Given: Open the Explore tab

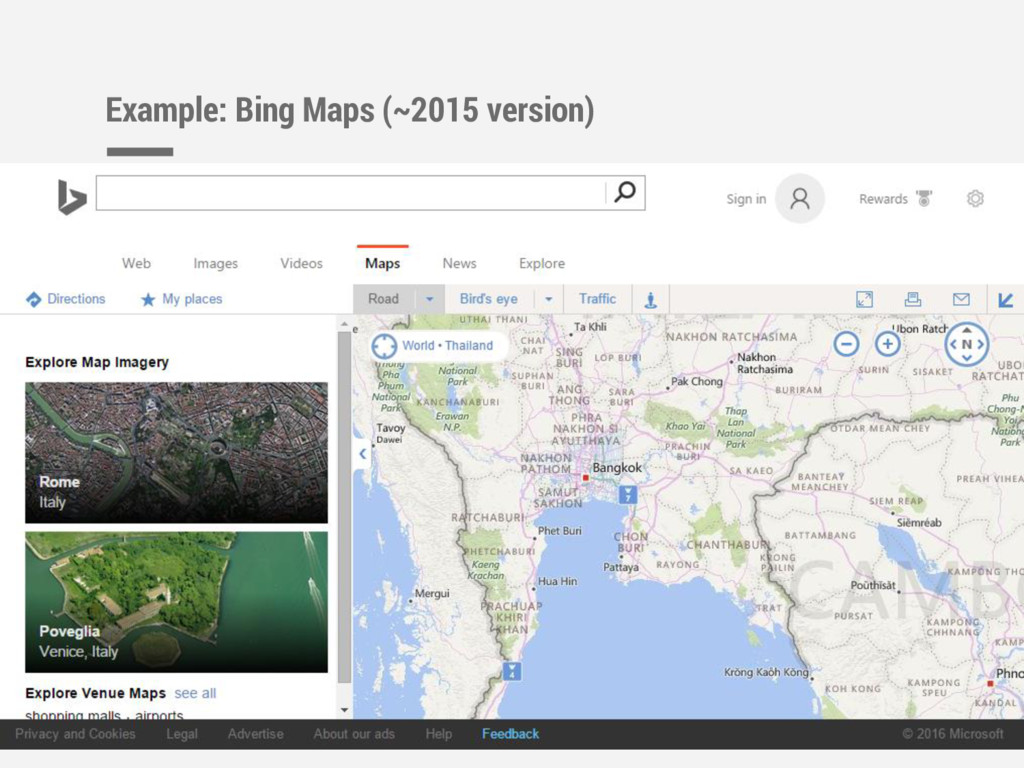Looking at the screenshot, I should tap(541, 263).
